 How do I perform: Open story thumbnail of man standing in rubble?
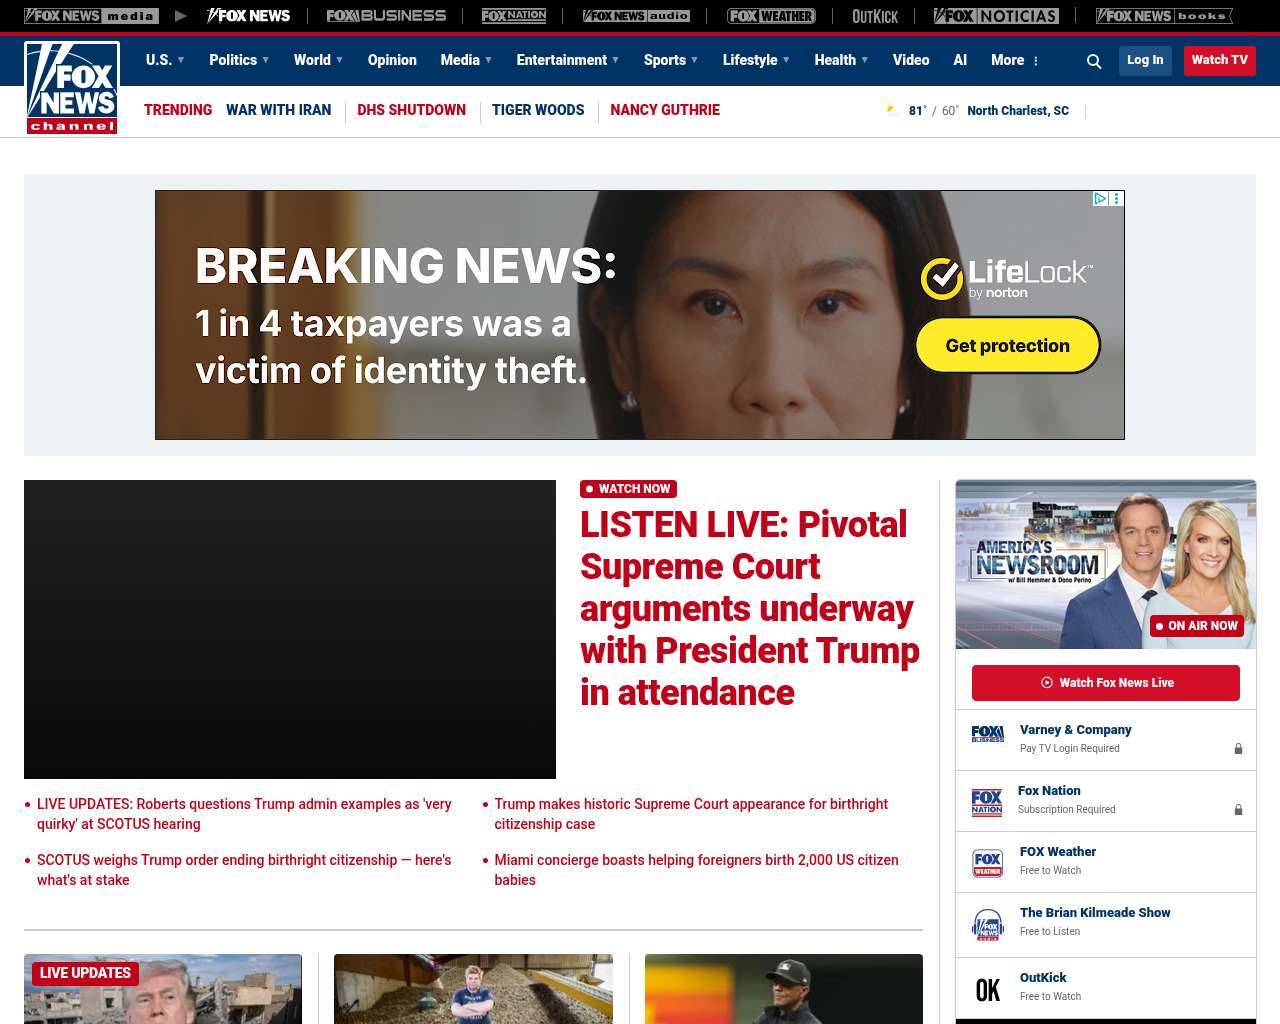(473, 989)
